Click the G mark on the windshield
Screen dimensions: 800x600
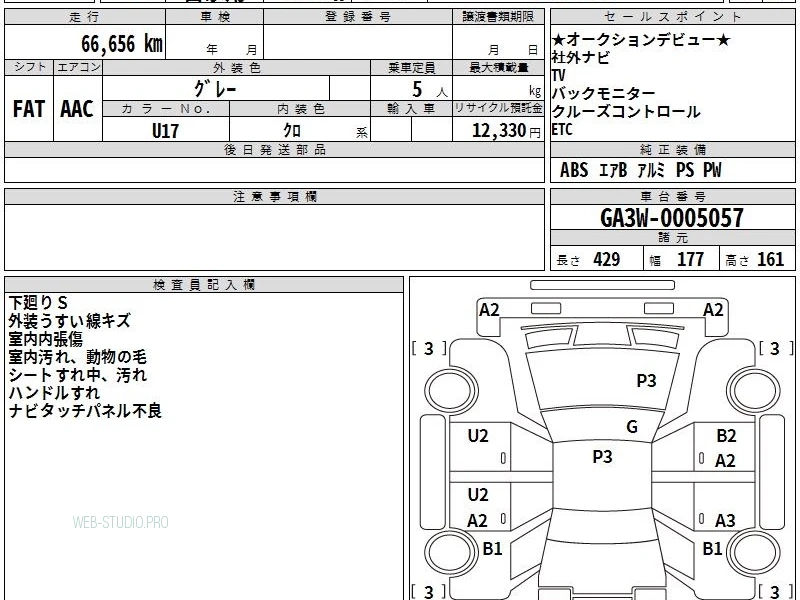tap(632, 427)
